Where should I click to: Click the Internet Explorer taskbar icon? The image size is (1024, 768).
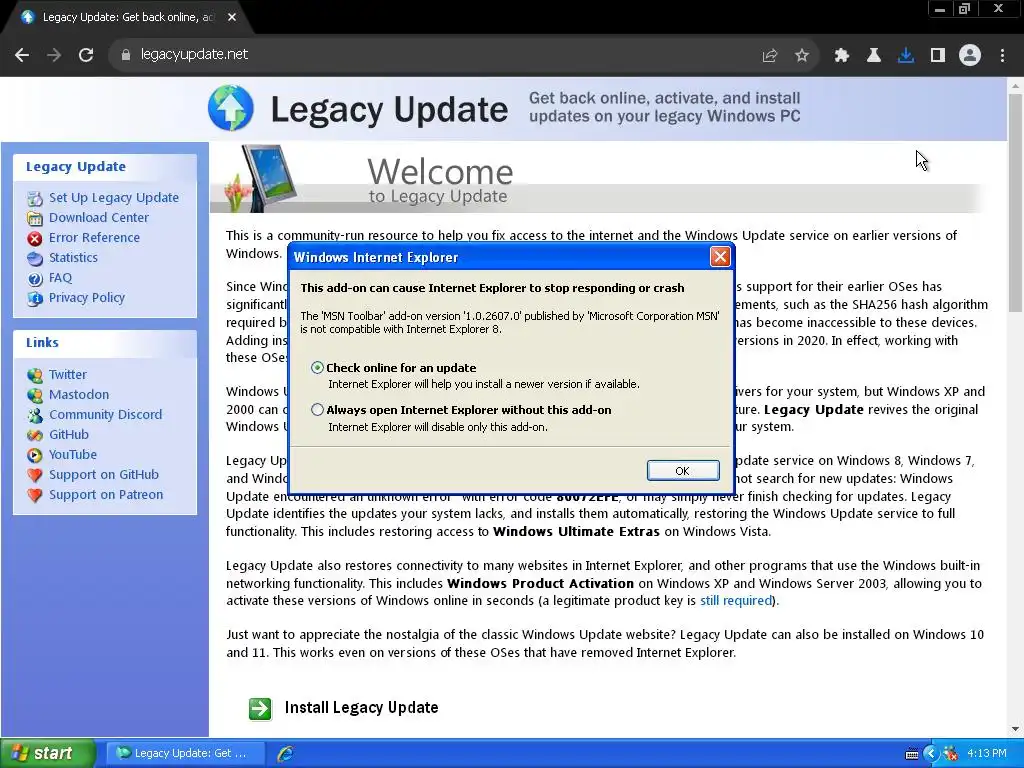click(x=285, y=754)
